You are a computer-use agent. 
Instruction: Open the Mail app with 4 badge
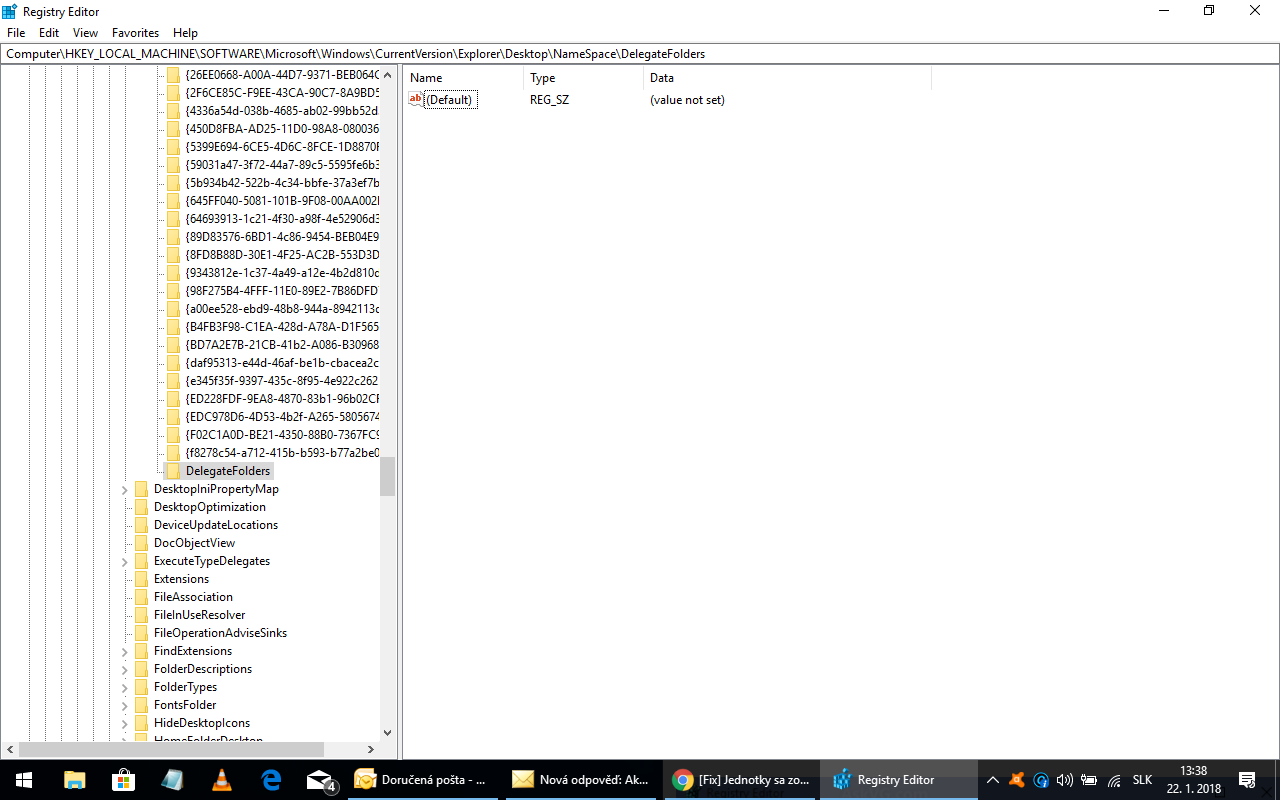coord(320,780)
